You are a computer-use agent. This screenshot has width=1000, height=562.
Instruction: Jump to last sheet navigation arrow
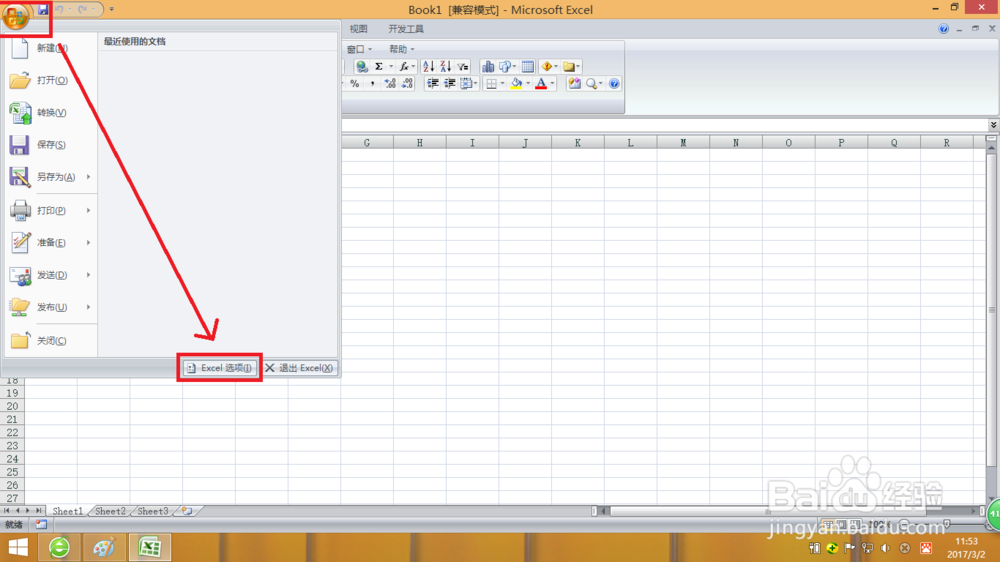click(x=38, y=511)
